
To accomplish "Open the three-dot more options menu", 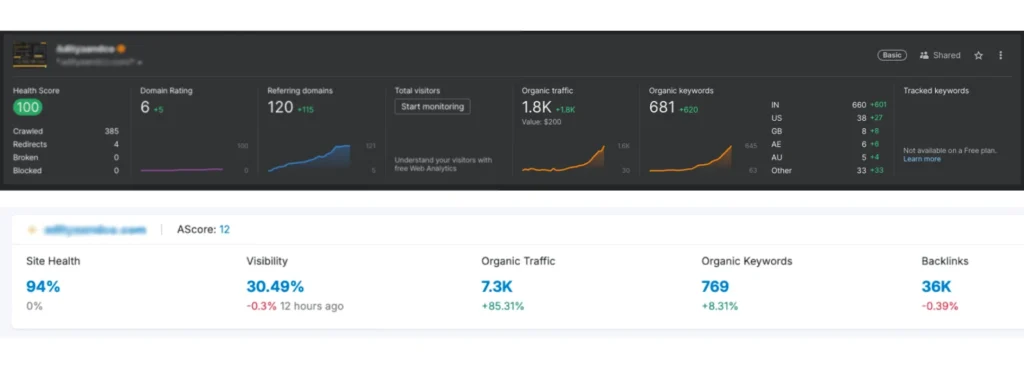I will click(x=1000, y=56).
